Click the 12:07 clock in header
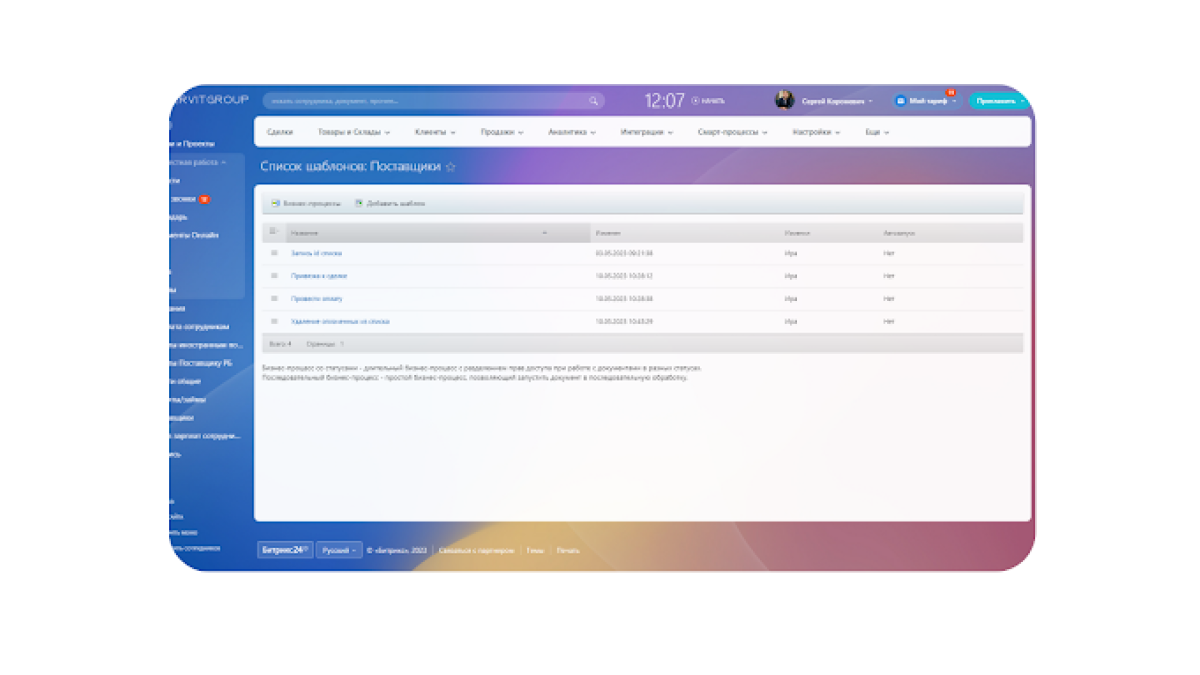This screenshot has height=675, width=1200. pyautogui.click(x=664, y=101)
